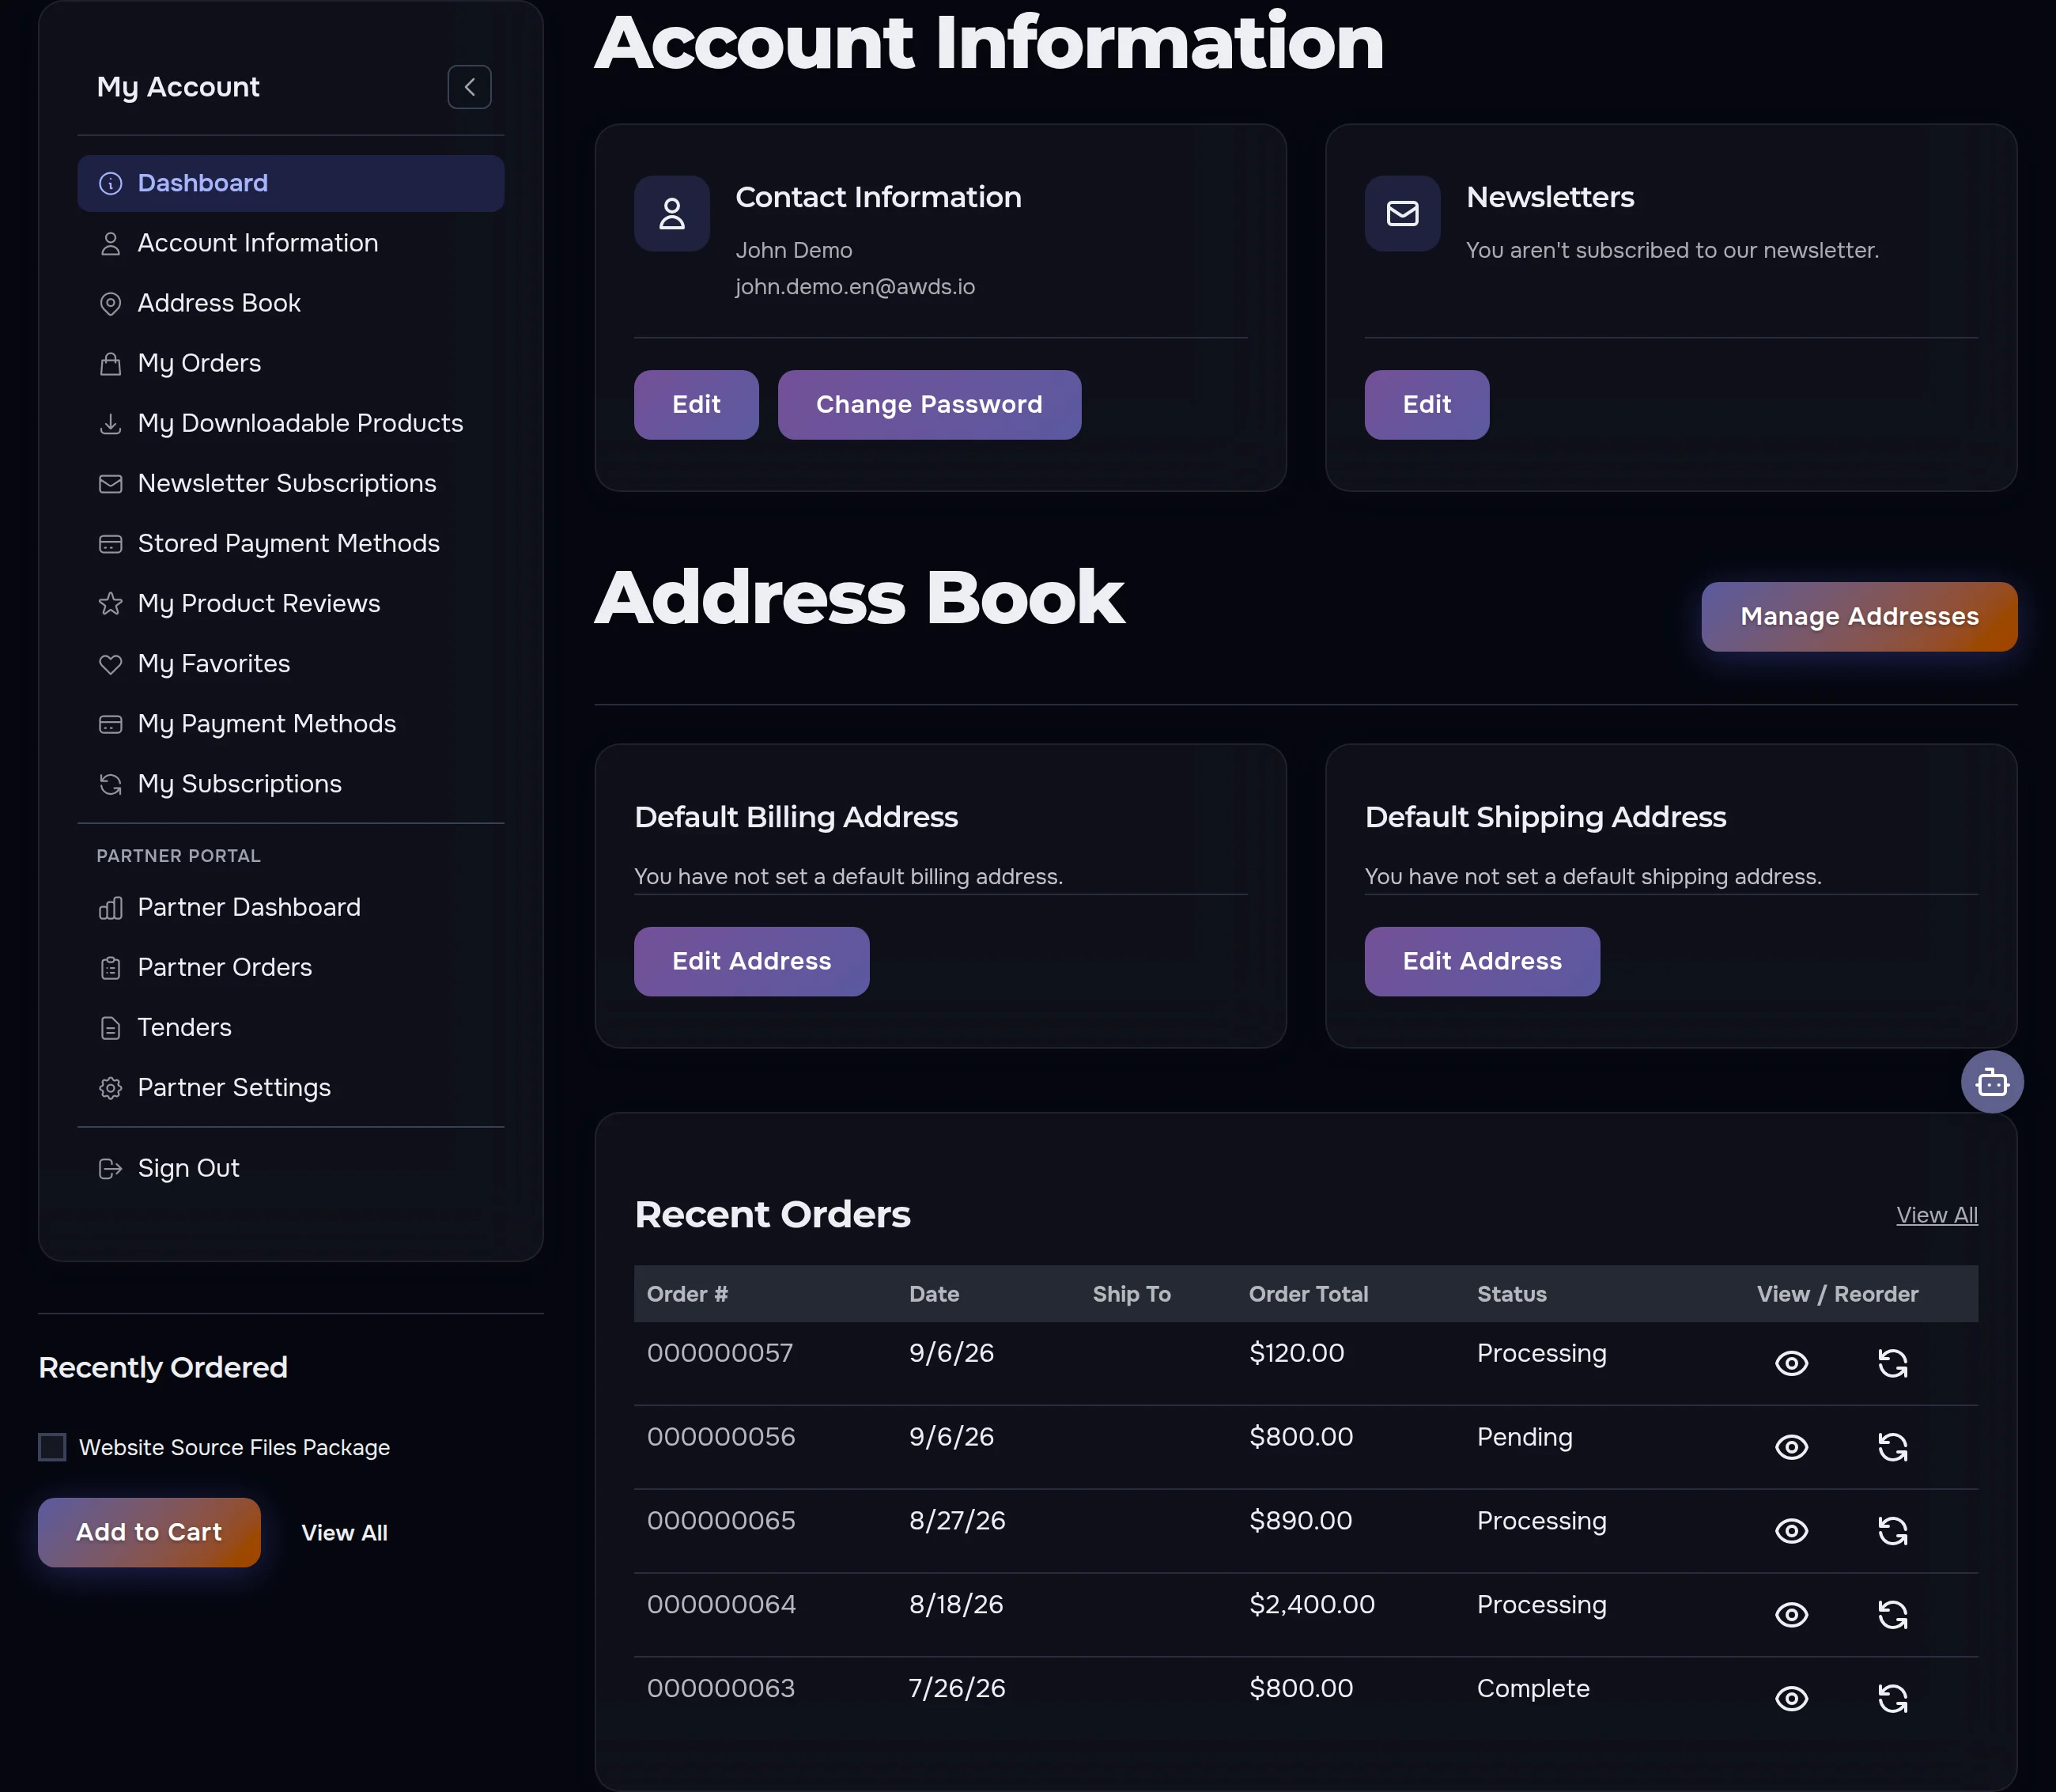Reorder order 000000065

click(1892, 1531)
